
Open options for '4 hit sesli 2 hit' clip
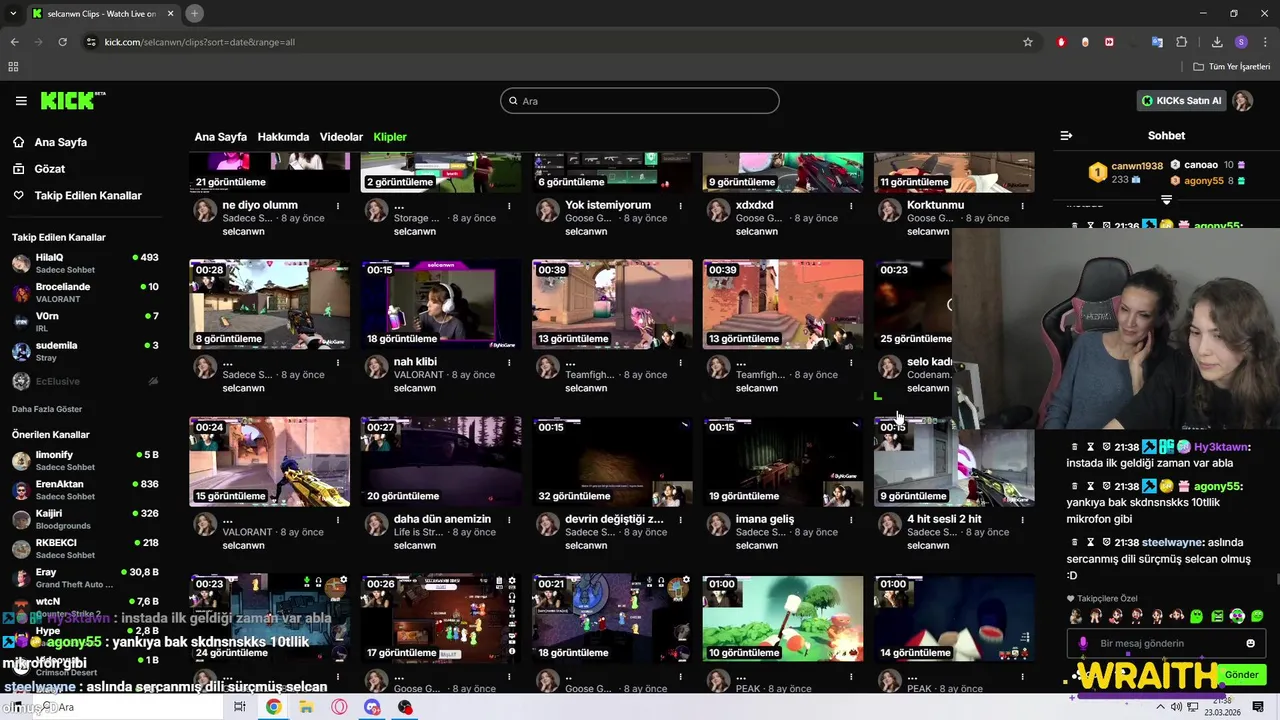click(x=1022, y=520)
